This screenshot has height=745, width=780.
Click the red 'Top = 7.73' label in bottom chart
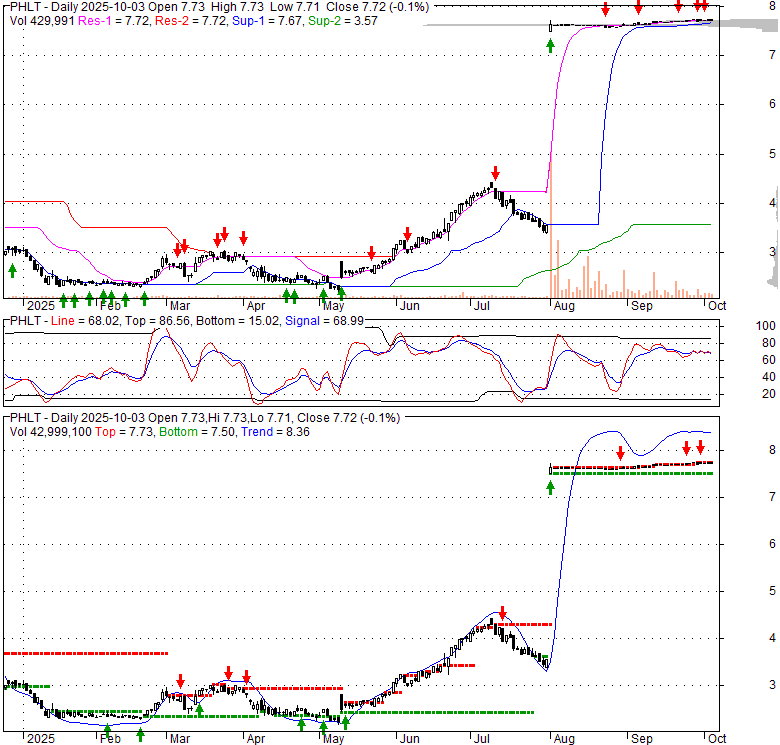(x=124, y=432)
